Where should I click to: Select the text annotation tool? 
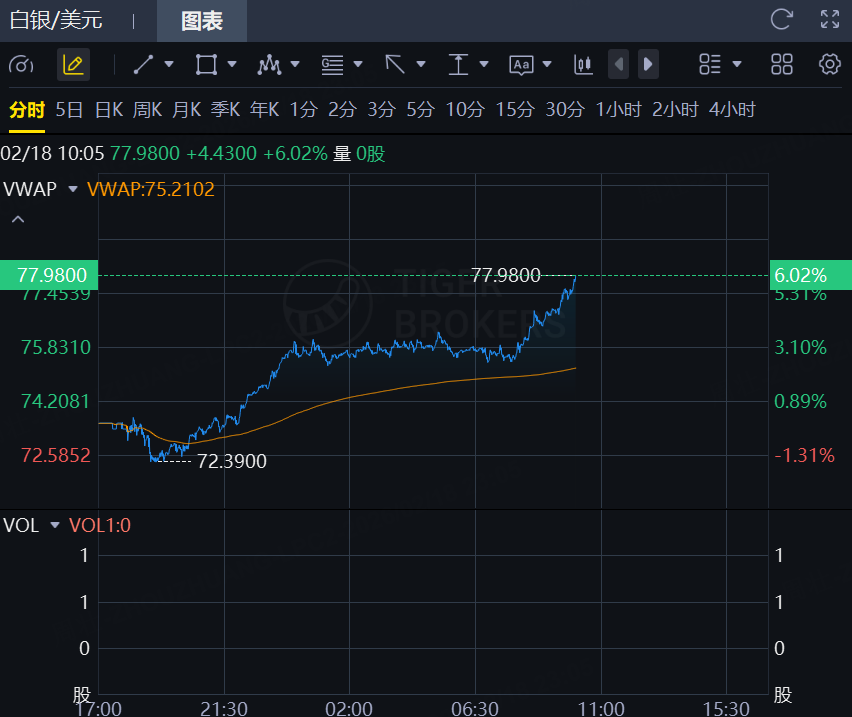[x=521, y=65]
